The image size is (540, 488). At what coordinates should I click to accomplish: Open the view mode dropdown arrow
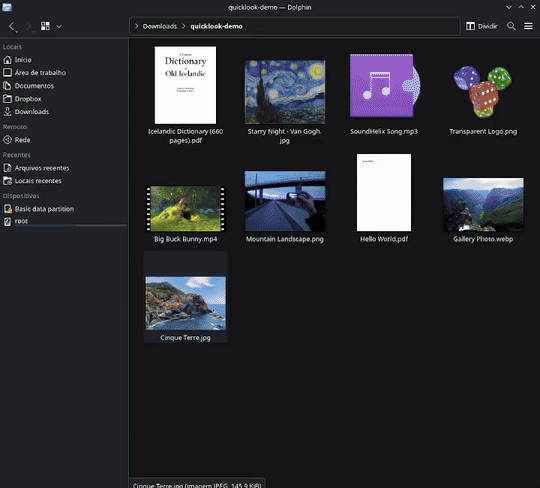tap(59, 26)
